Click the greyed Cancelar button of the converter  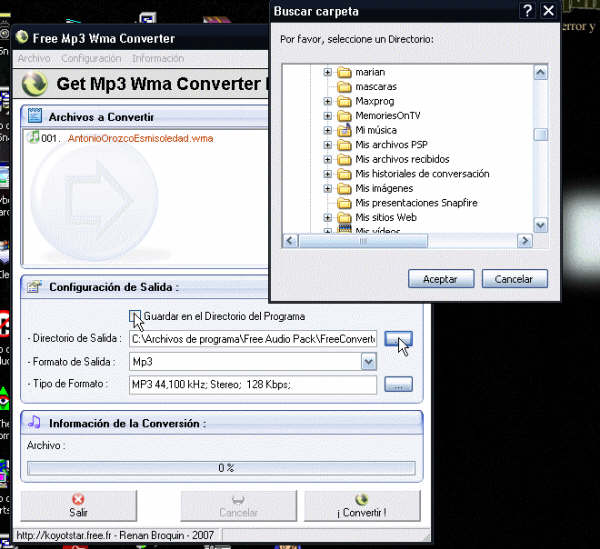[x=238, y=506]
